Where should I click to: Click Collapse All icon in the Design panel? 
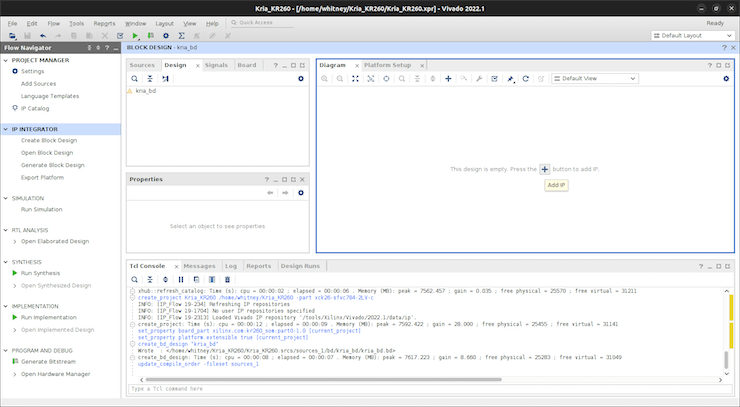tap(150, 78)
